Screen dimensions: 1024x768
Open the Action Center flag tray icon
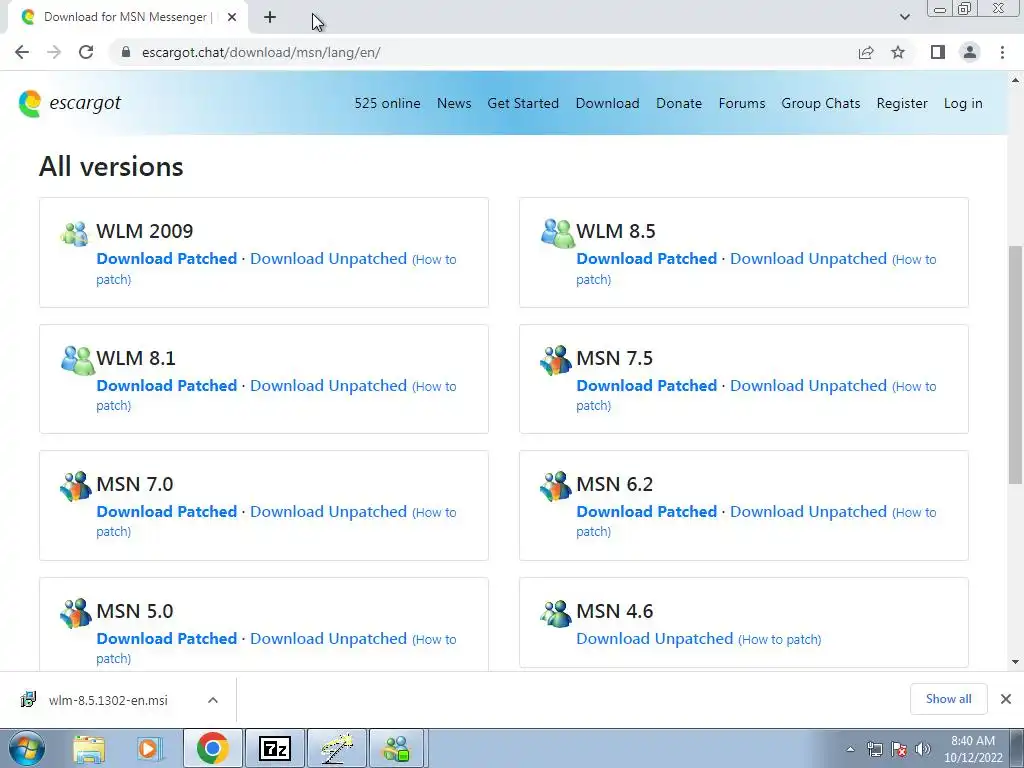899,748
